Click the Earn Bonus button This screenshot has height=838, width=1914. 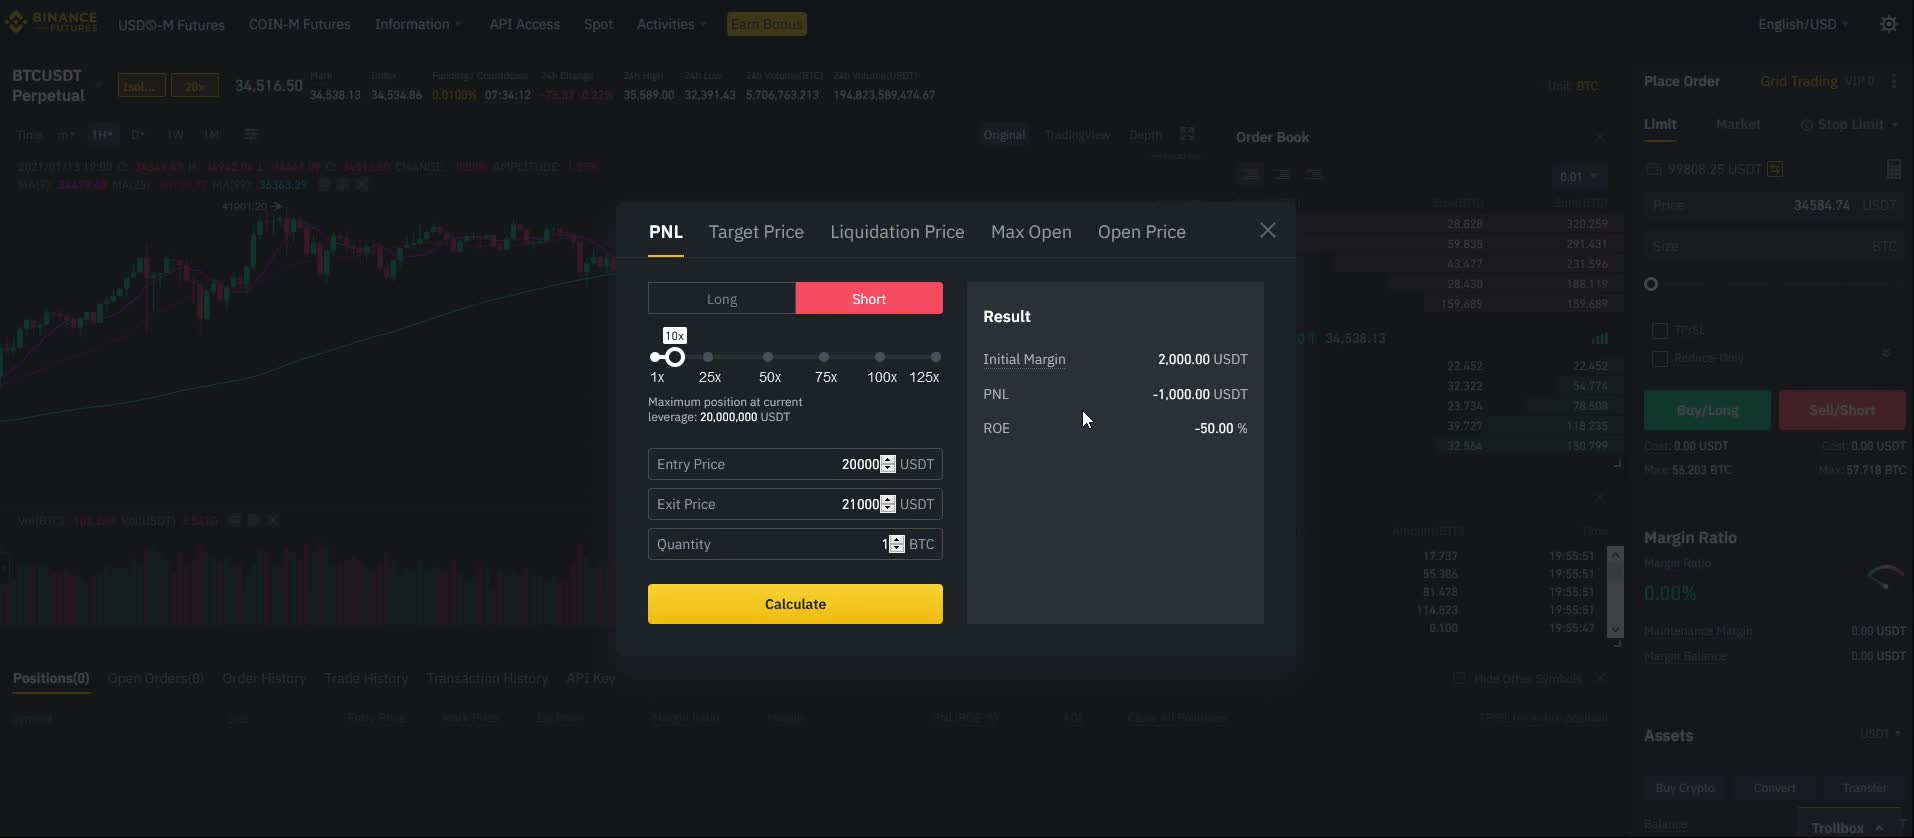(x=767, y=24)
